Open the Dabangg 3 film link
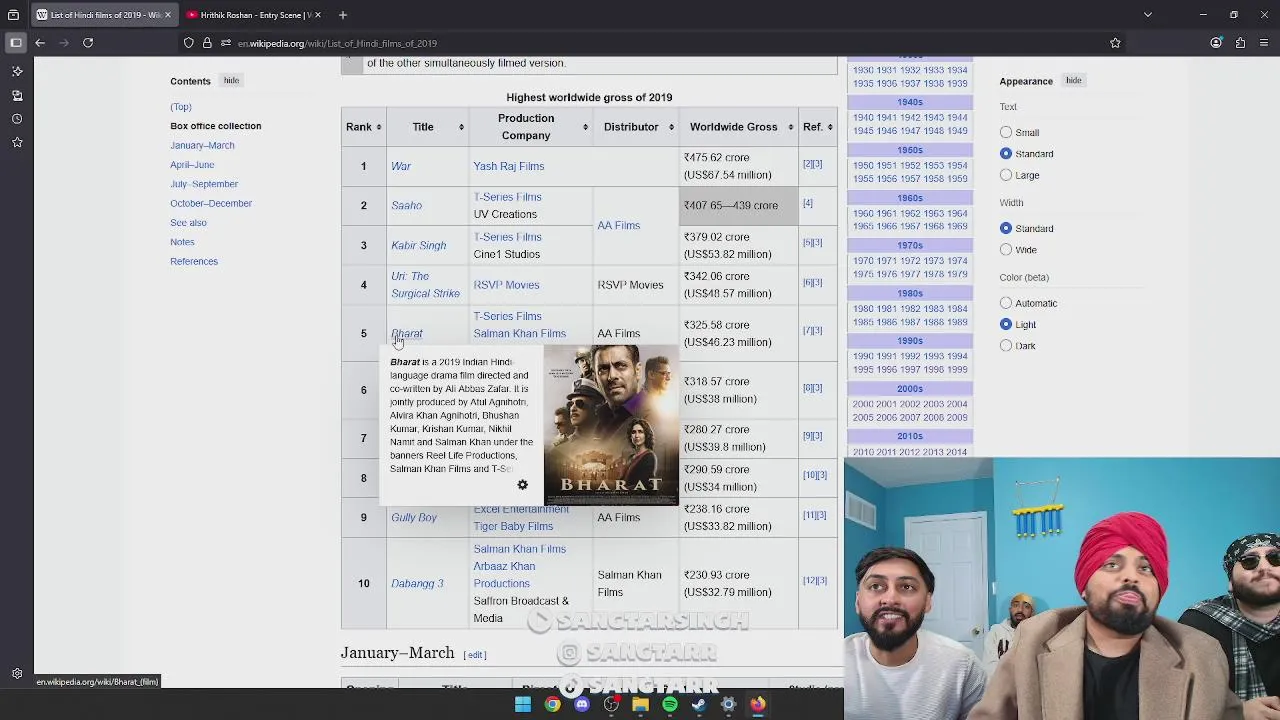Image resolution: width=1280 pixels, height=720 pixels. 417,583
